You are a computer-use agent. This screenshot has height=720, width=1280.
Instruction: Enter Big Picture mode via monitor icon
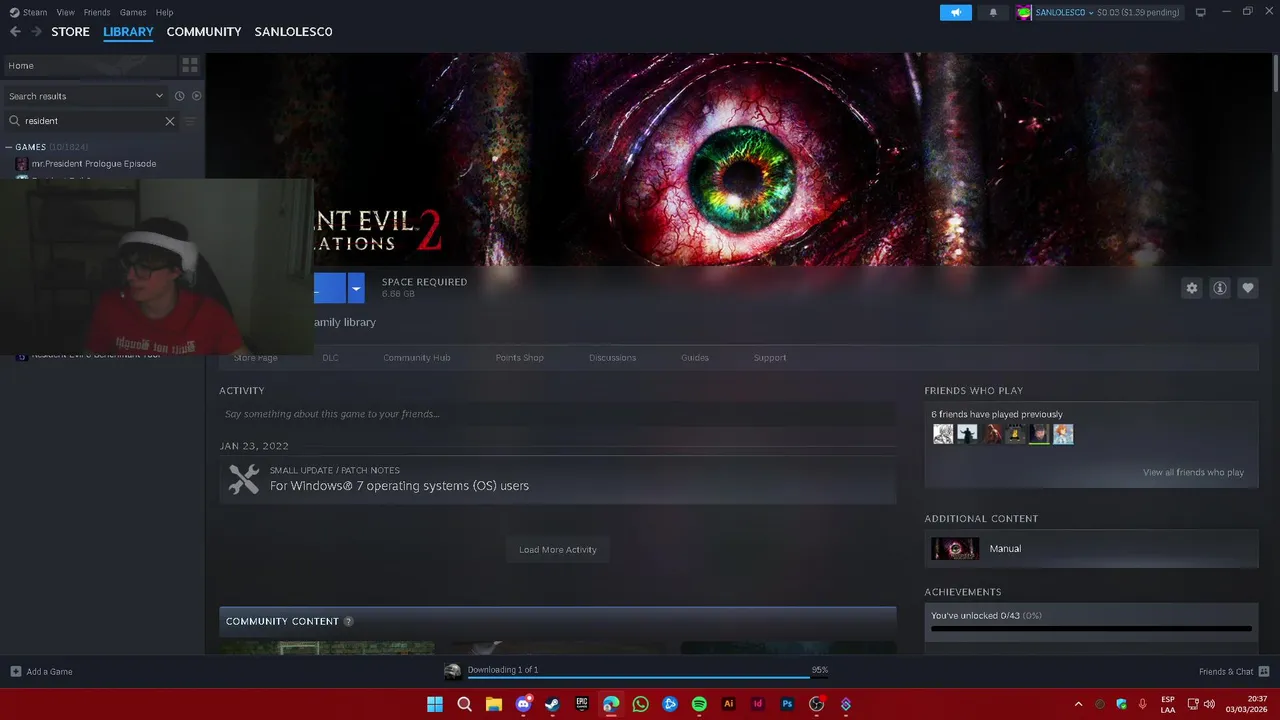pyautogui.click(x=1201, y=12)
